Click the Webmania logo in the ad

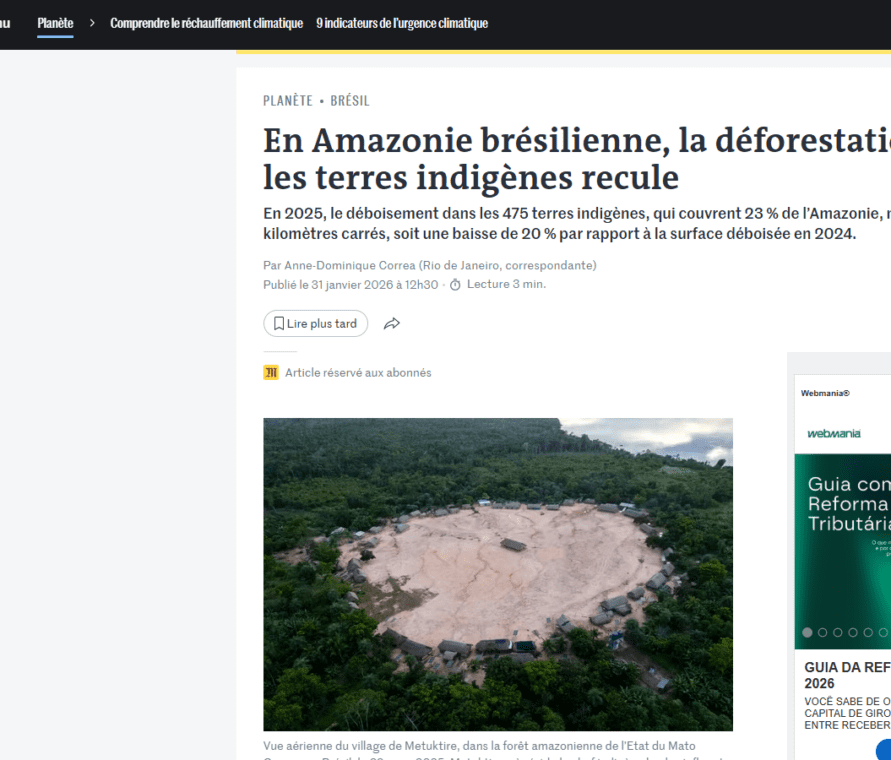tap(833, 434)
